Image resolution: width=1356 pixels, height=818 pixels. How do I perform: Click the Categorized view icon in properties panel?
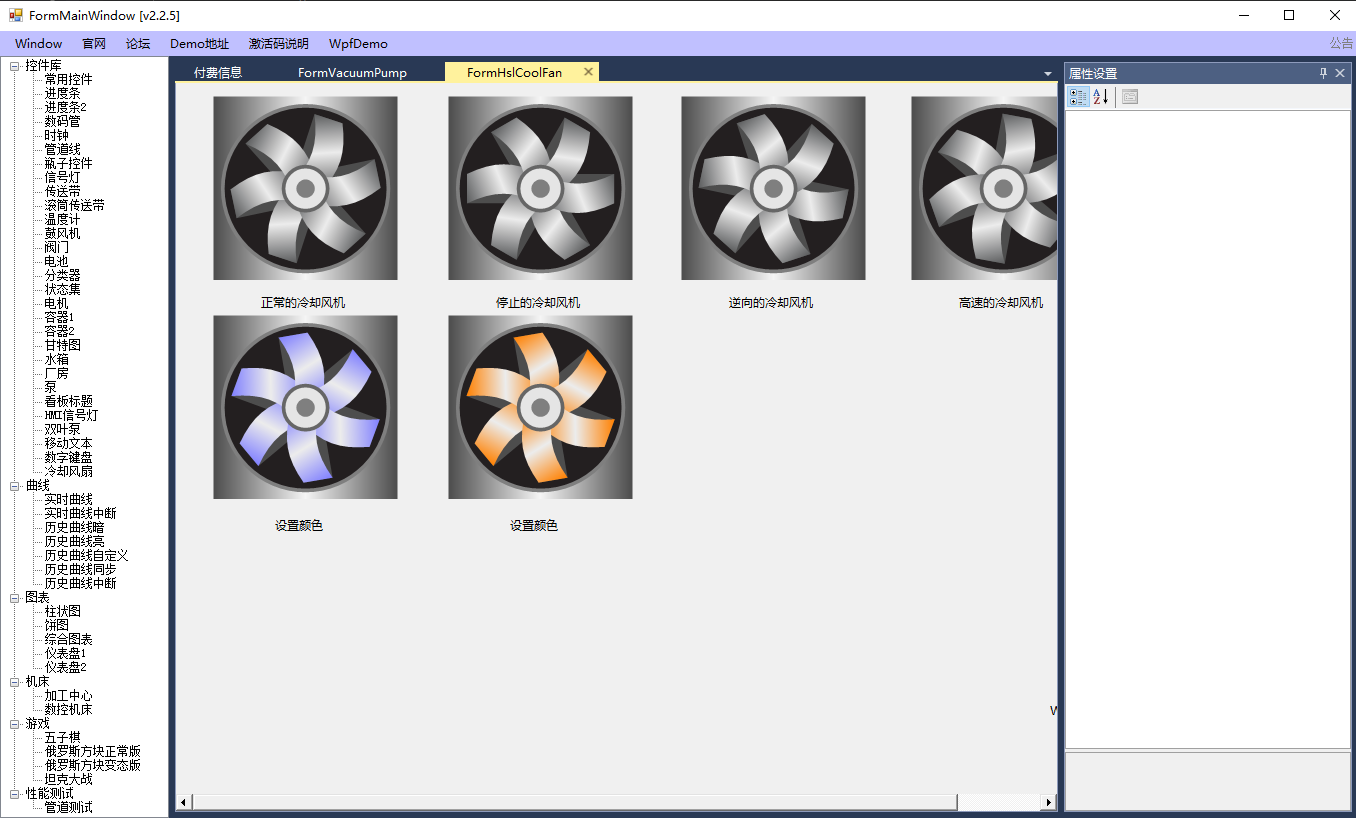pyautogui.click(x=1078, y=97)
